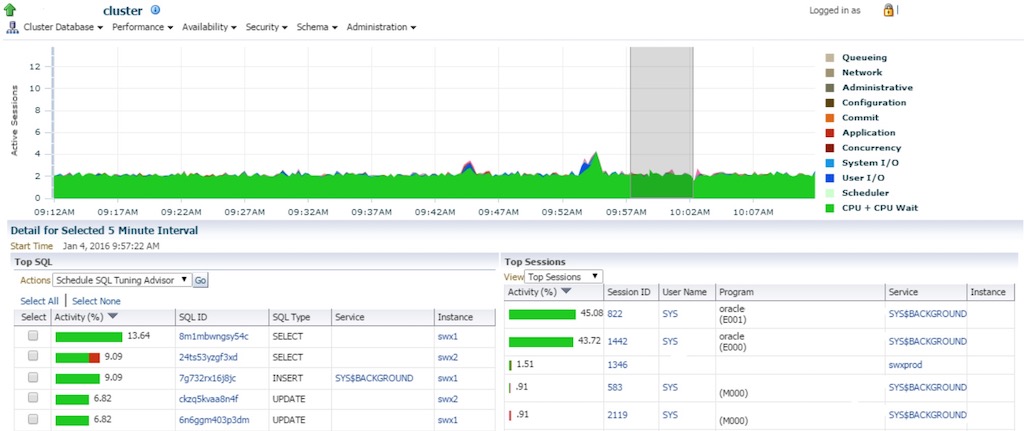Open the Schedule SQL Tuning Advisor dropdown
The image size is (1024, 431).
(121, 281)
